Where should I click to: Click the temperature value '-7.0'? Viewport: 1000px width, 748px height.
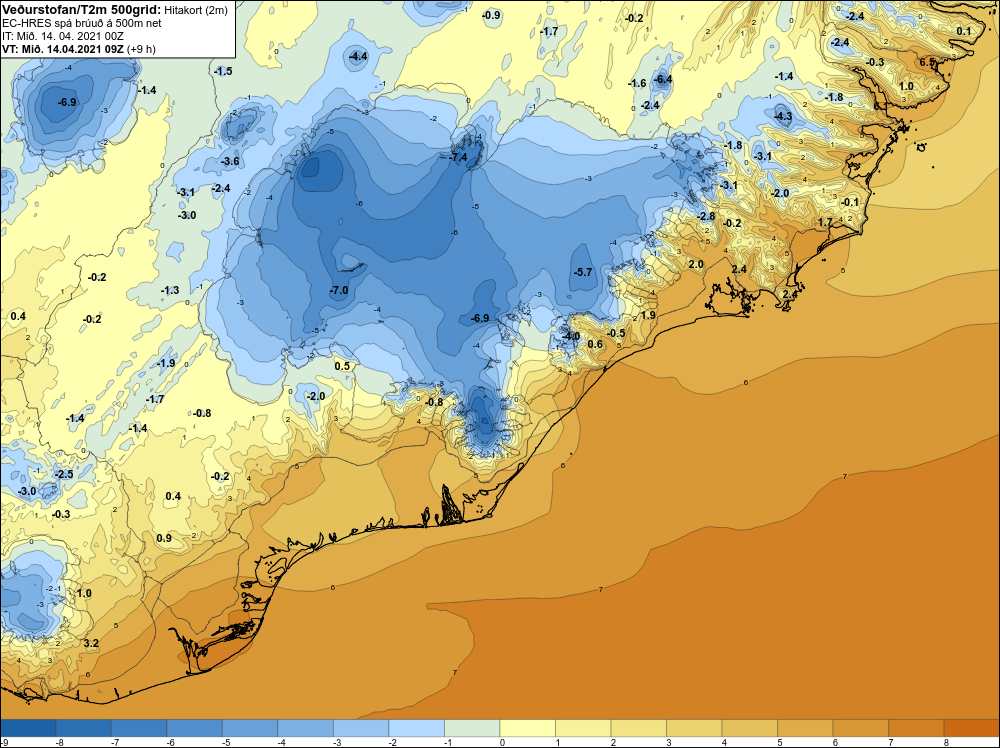pyautogui.click(x=339, y=290)
